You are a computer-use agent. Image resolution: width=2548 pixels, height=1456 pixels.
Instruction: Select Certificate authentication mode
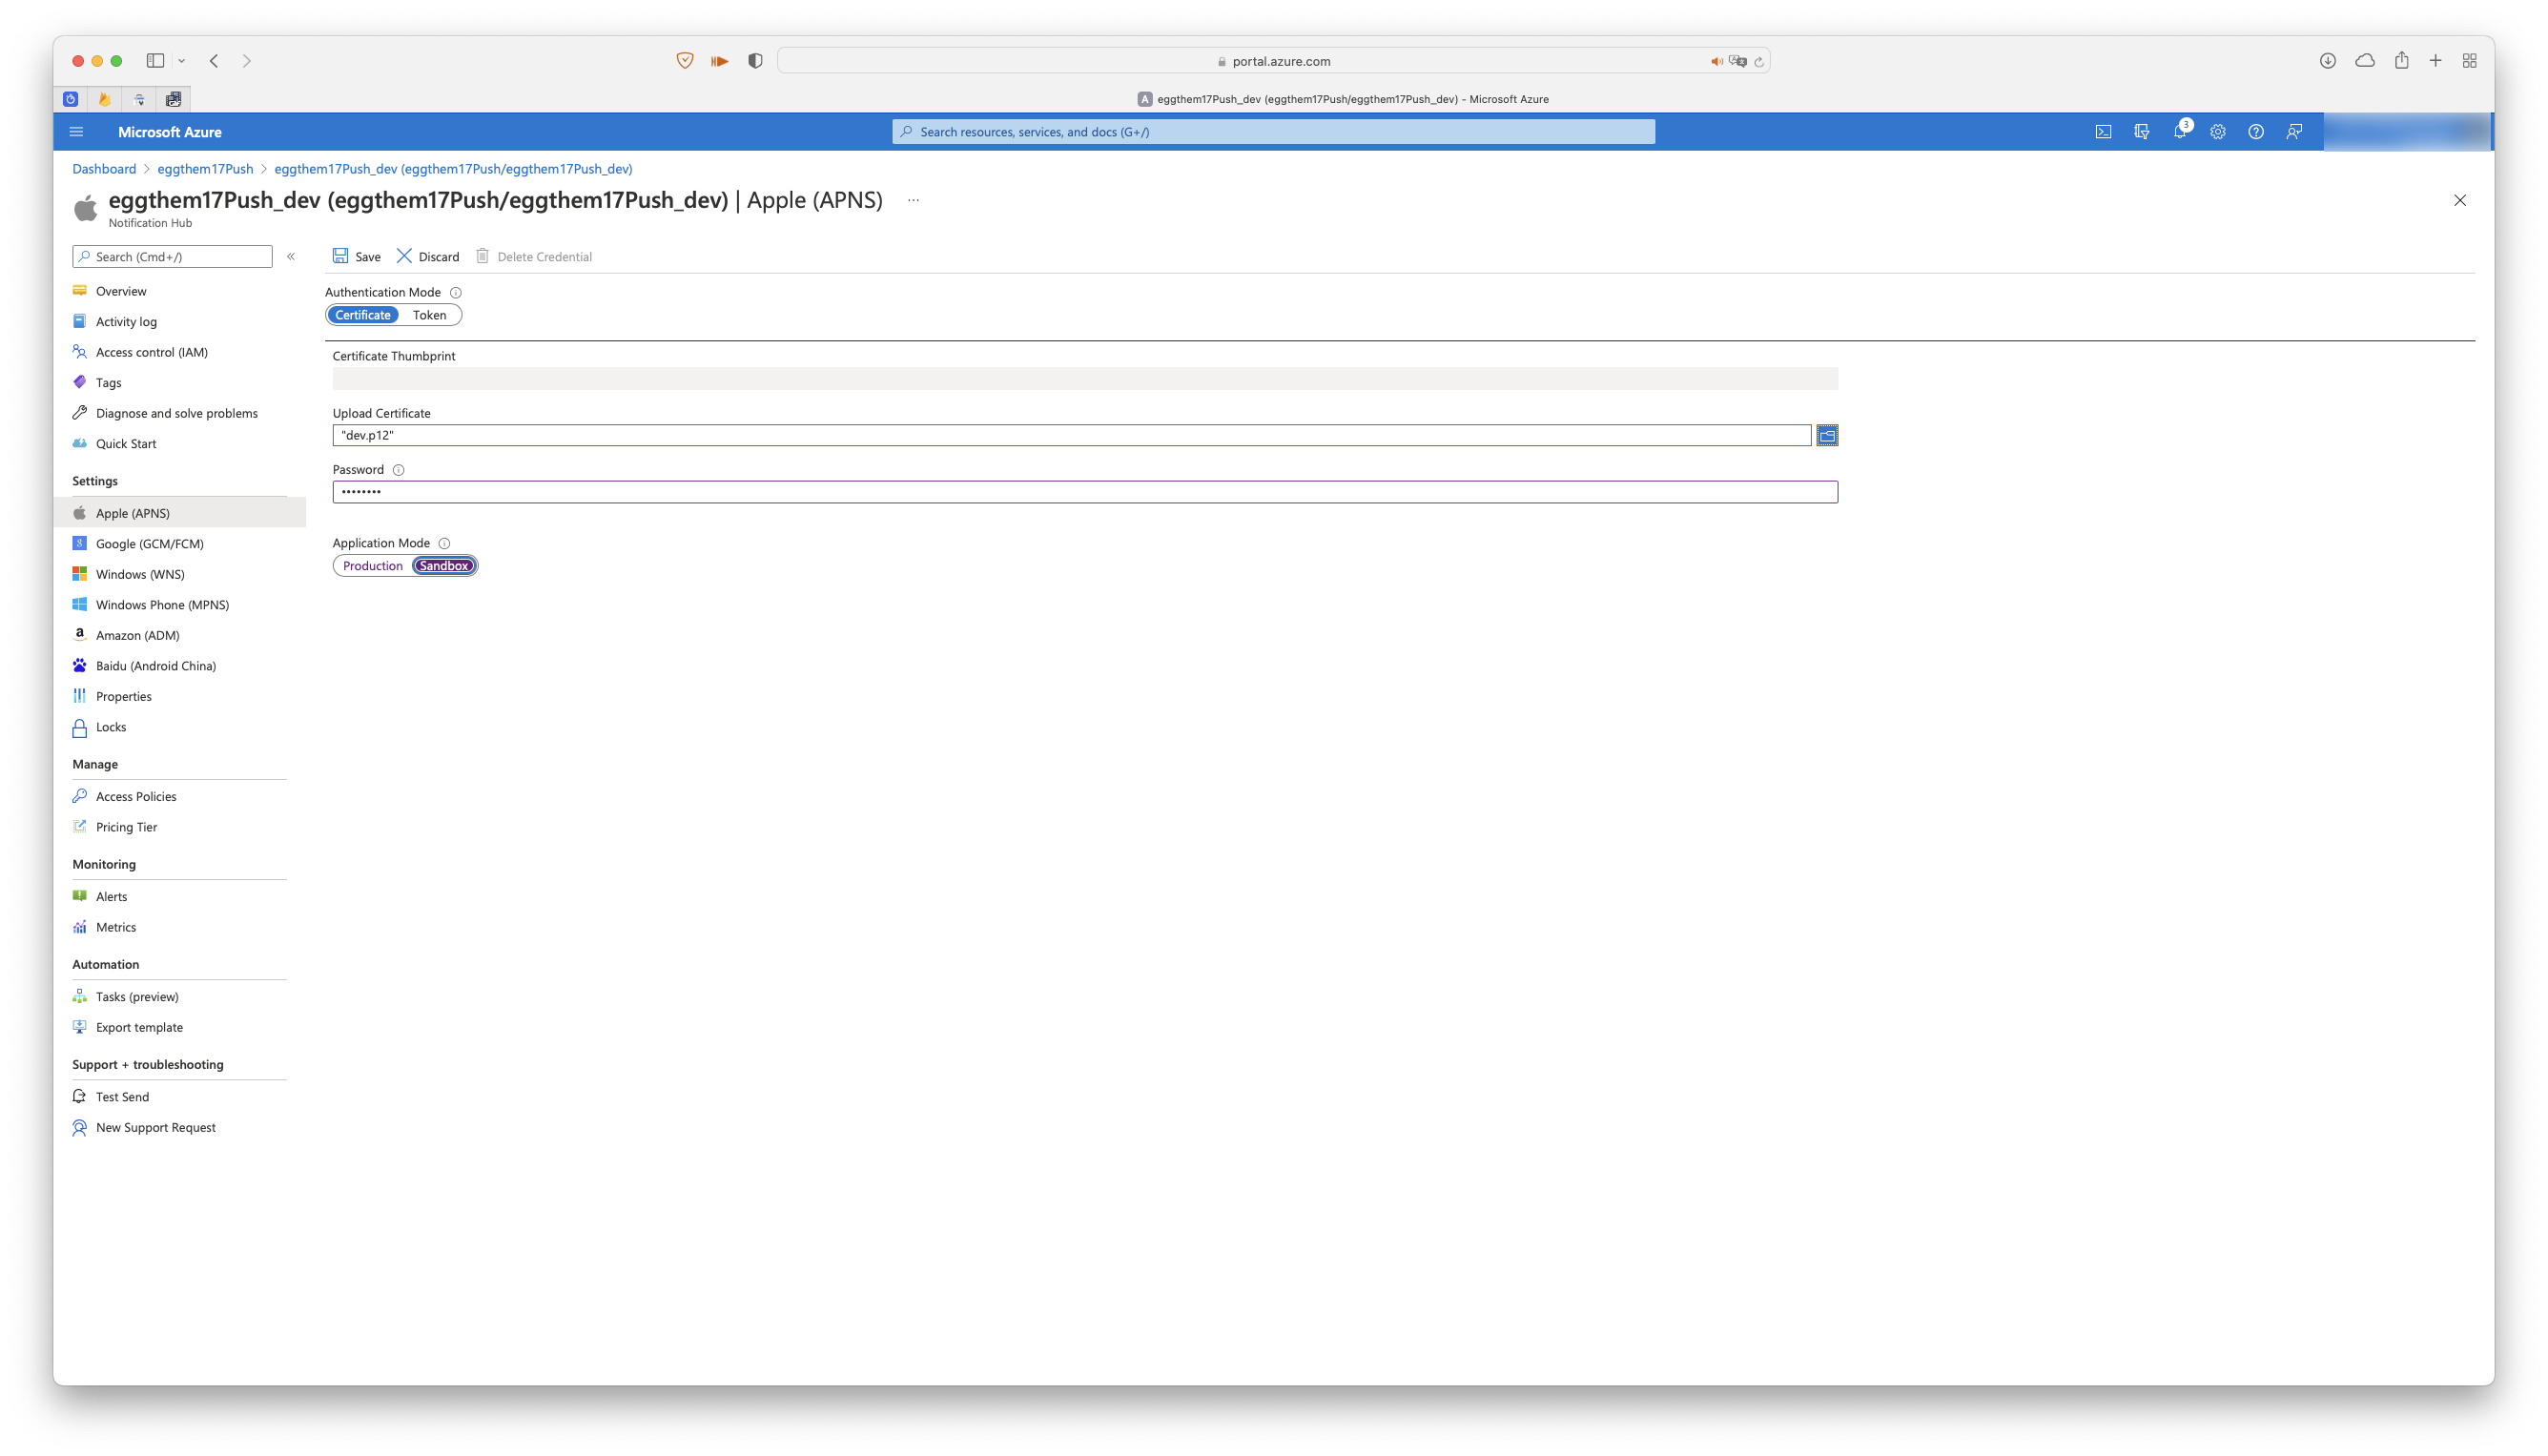363,315
